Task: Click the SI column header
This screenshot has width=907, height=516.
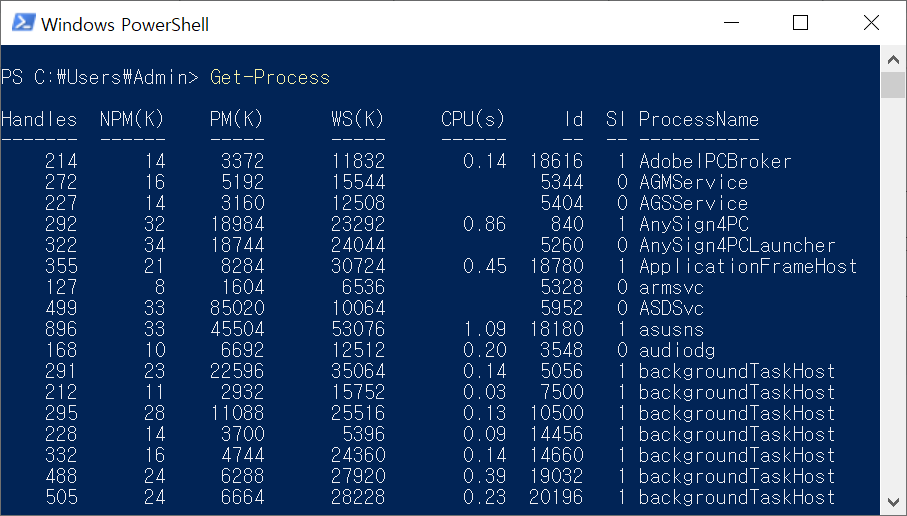Action: tap(615, 120)
